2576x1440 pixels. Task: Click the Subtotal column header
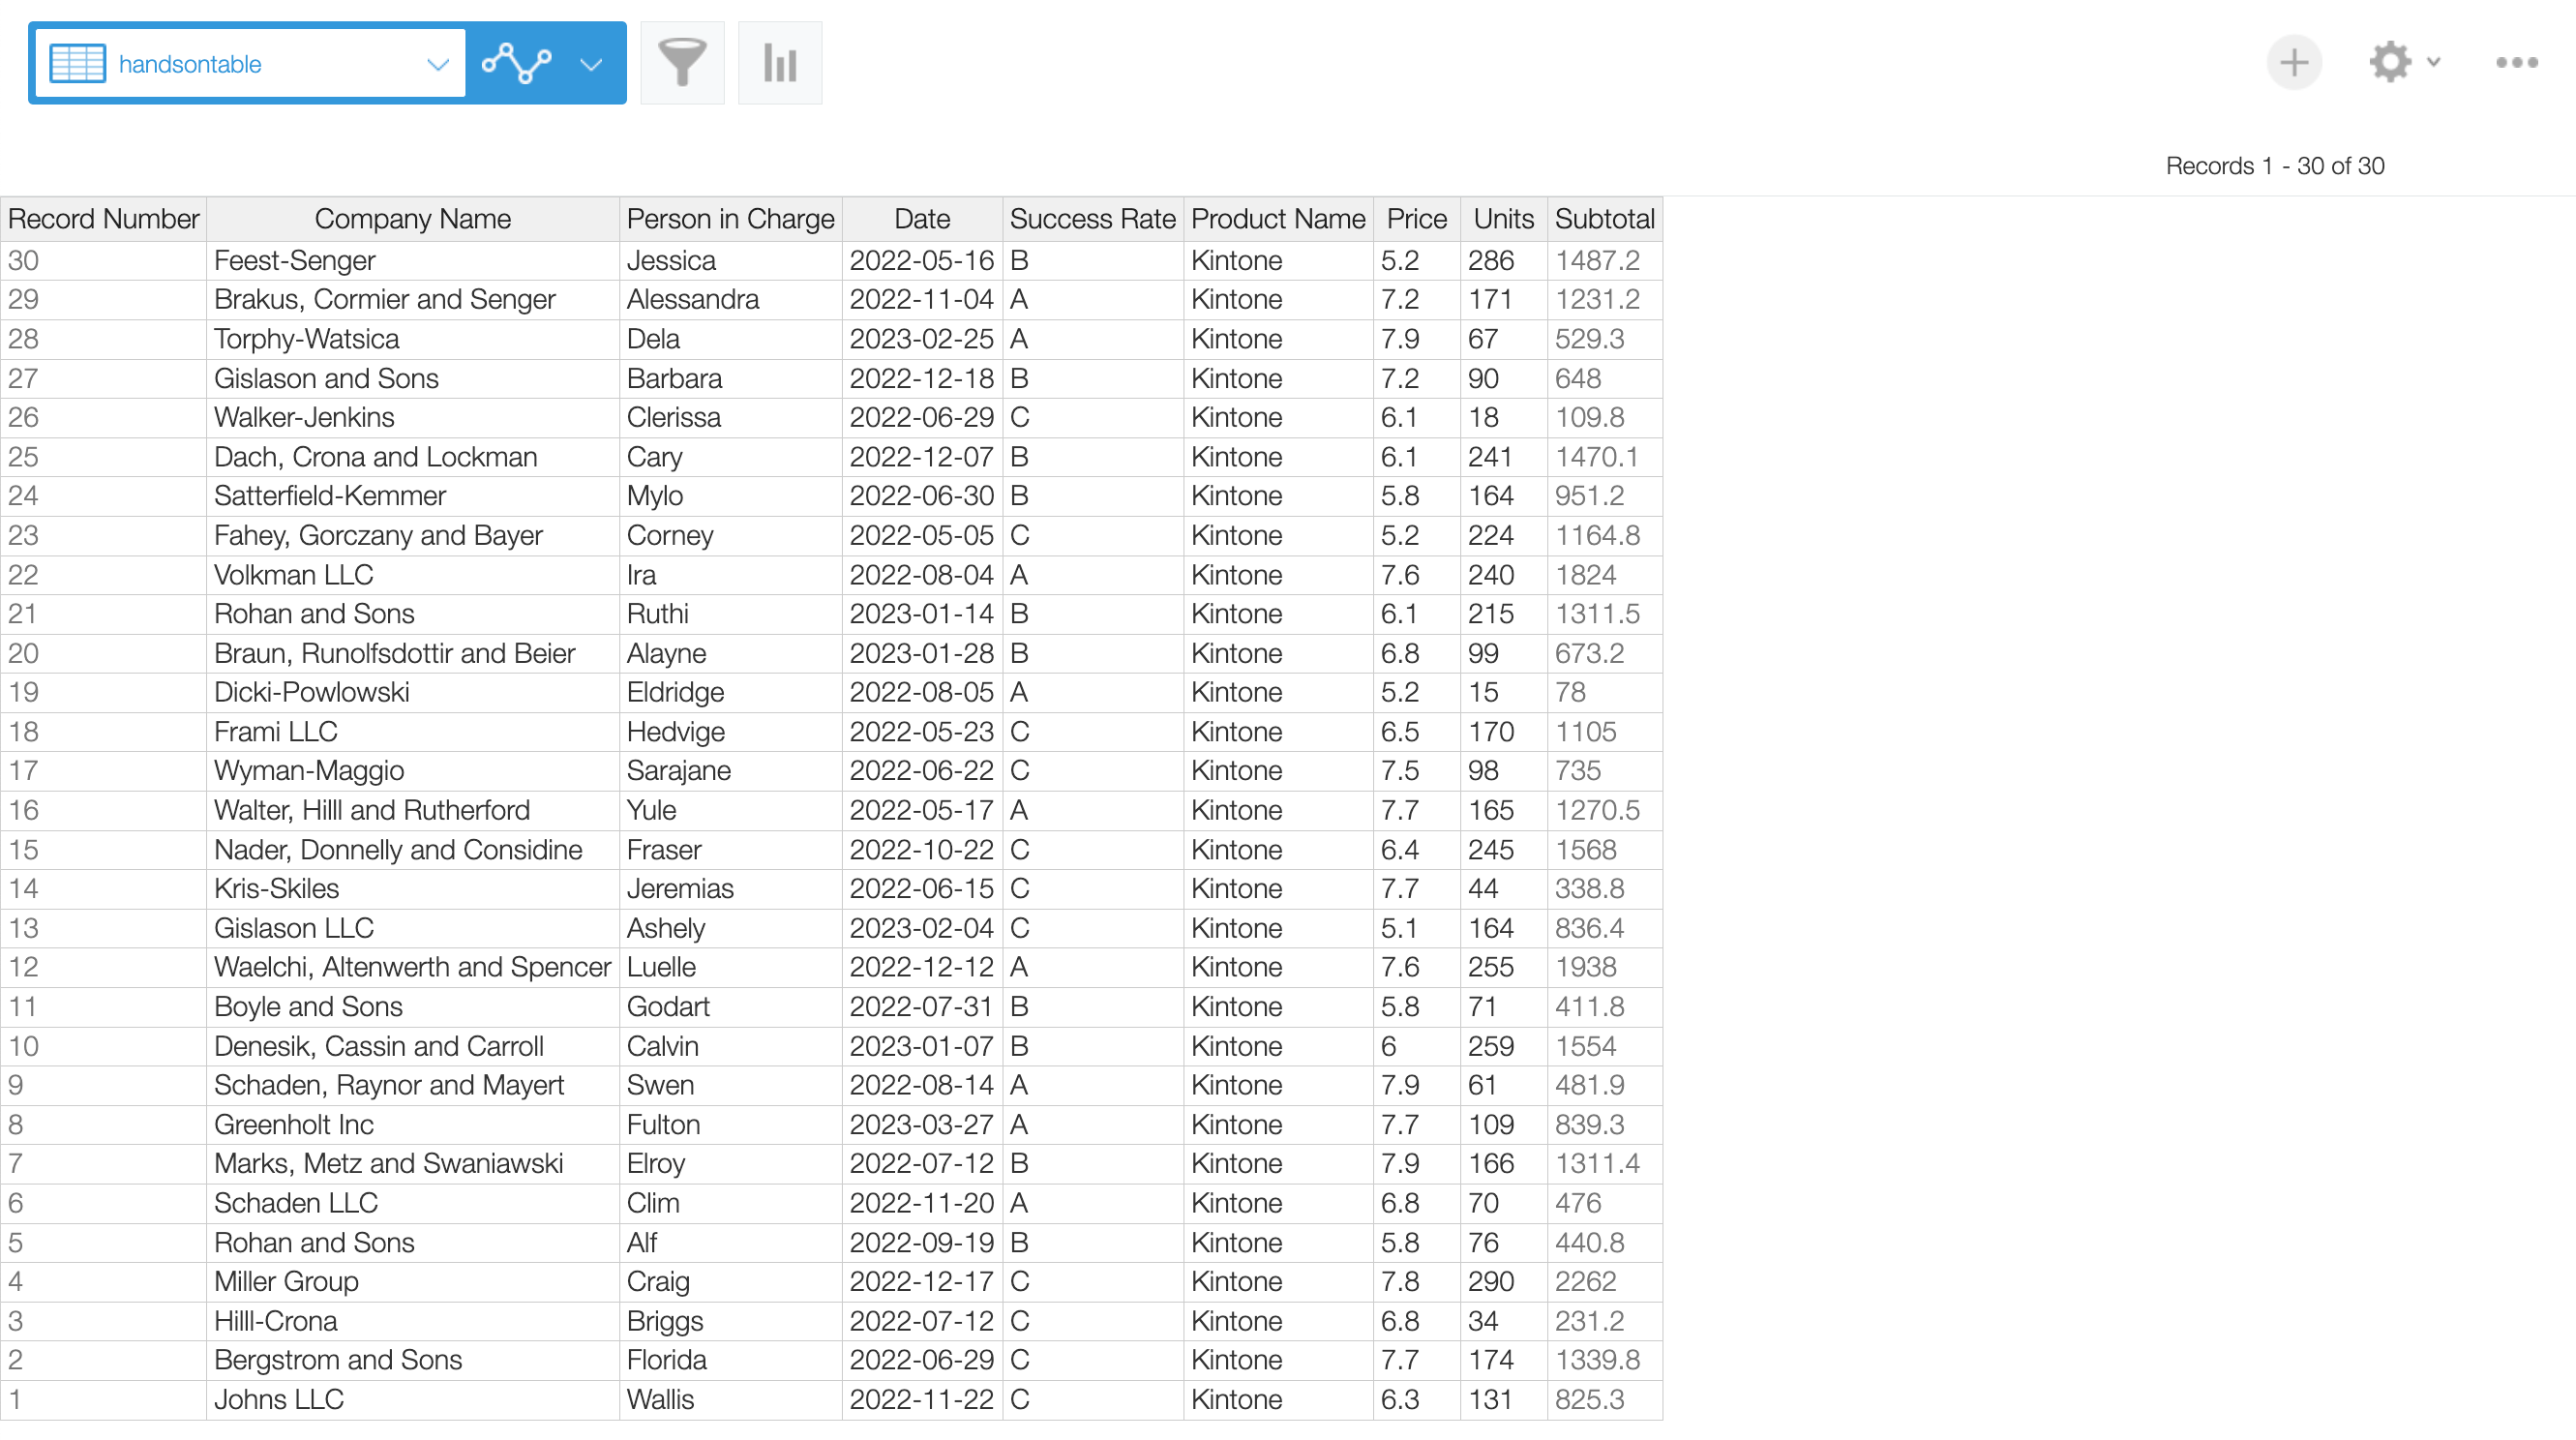(1605, 219)
